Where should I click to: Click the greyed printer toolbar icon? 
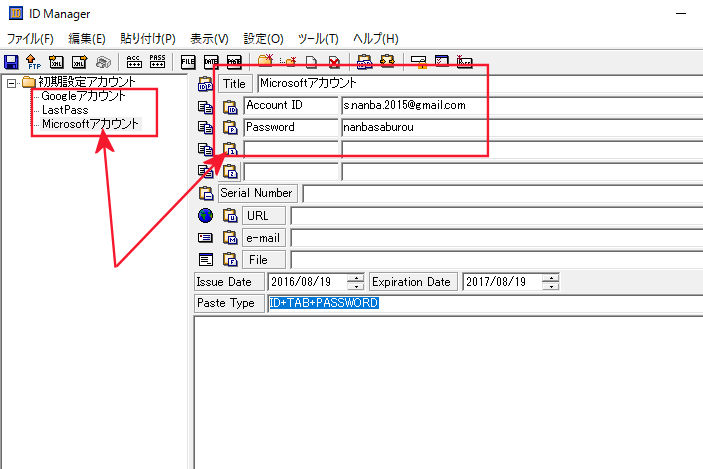tap(103, 62)
